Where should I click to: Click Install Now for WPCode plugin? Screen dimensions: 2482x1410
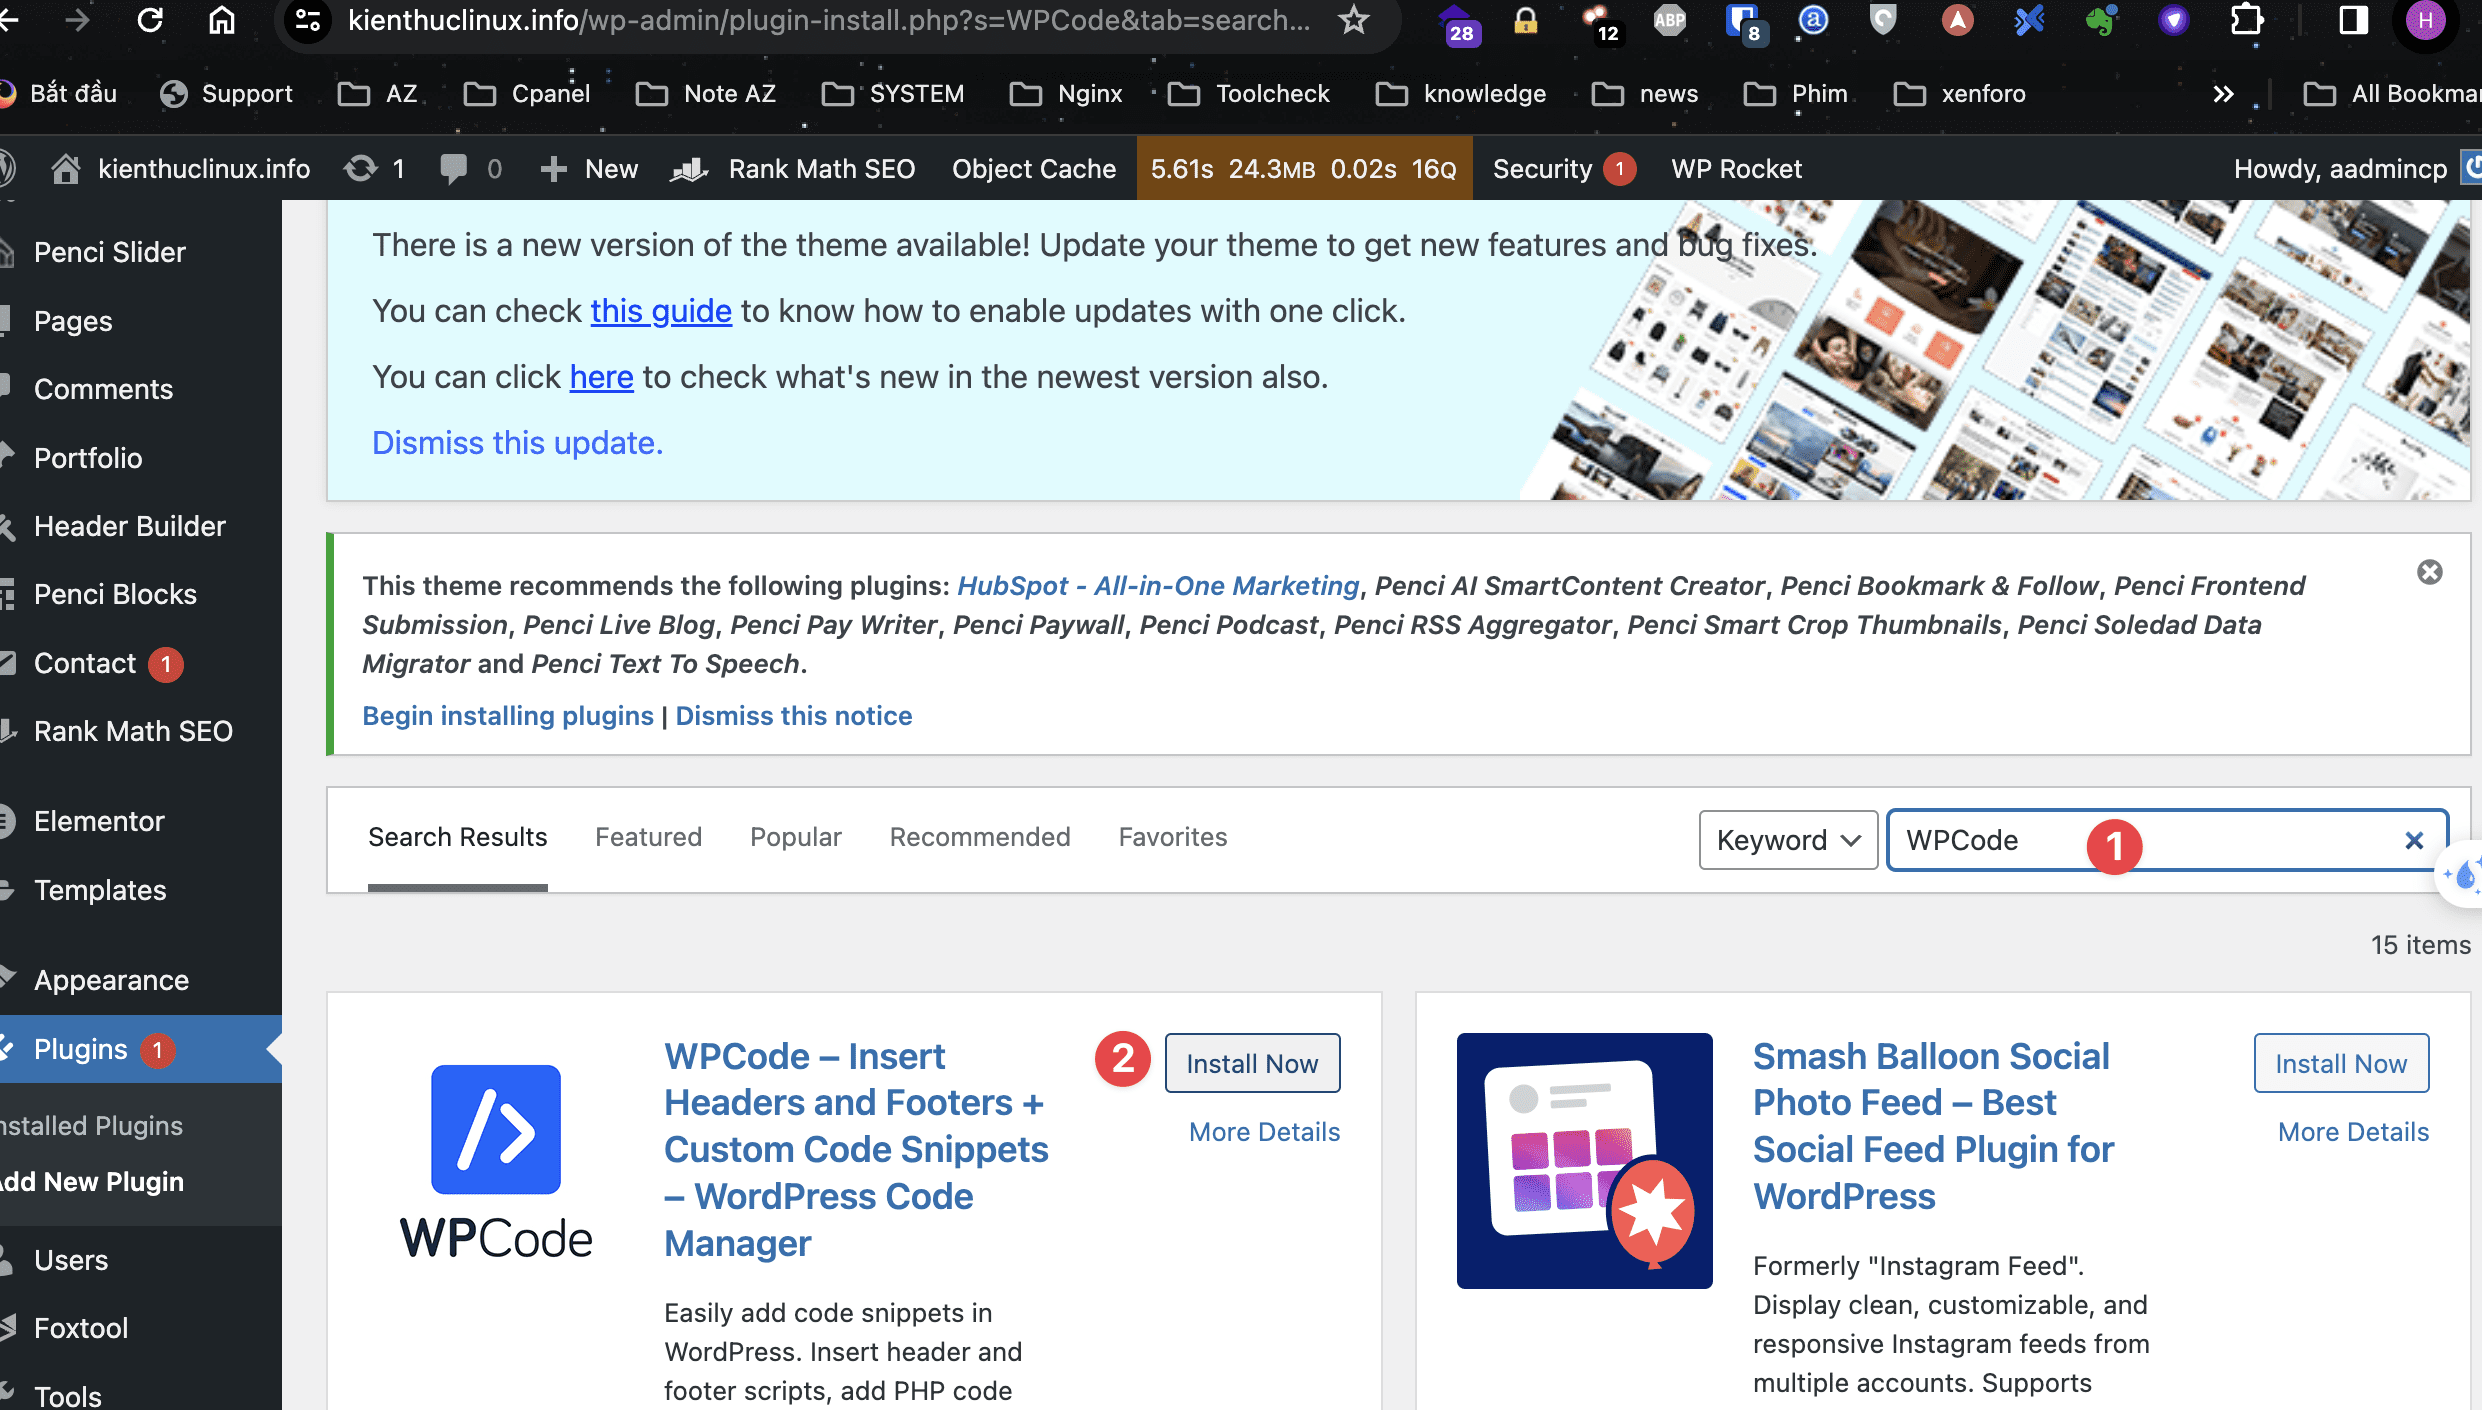click(x=1251, y=1064)
